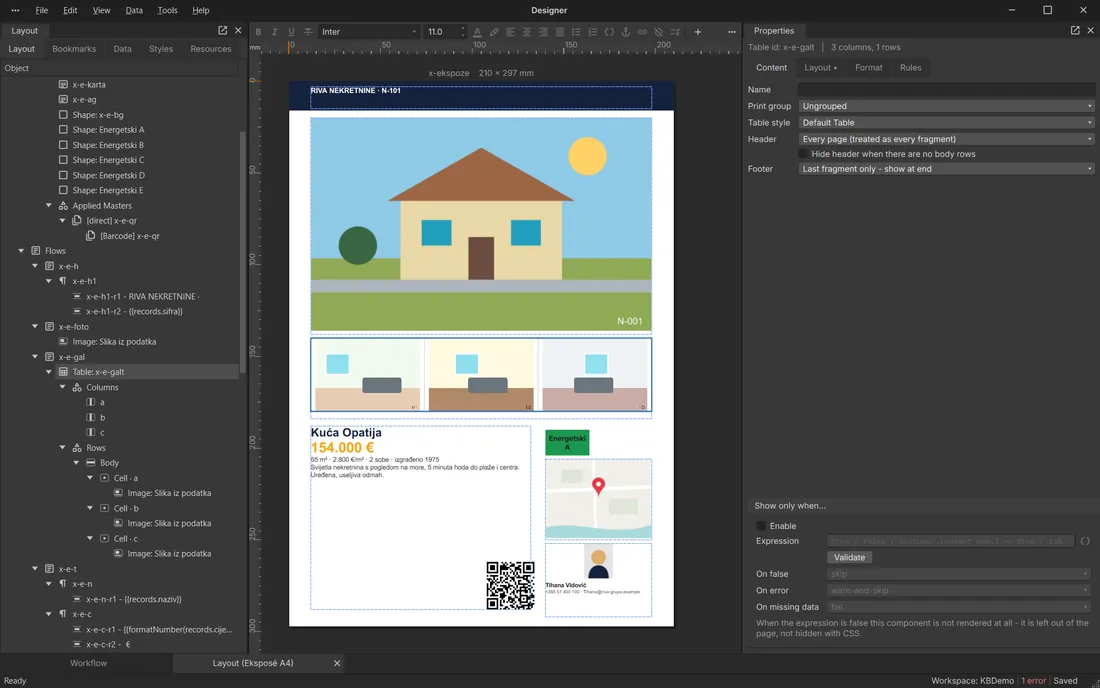Center align the text
The image size is (1100, 688).
(527, 32)
